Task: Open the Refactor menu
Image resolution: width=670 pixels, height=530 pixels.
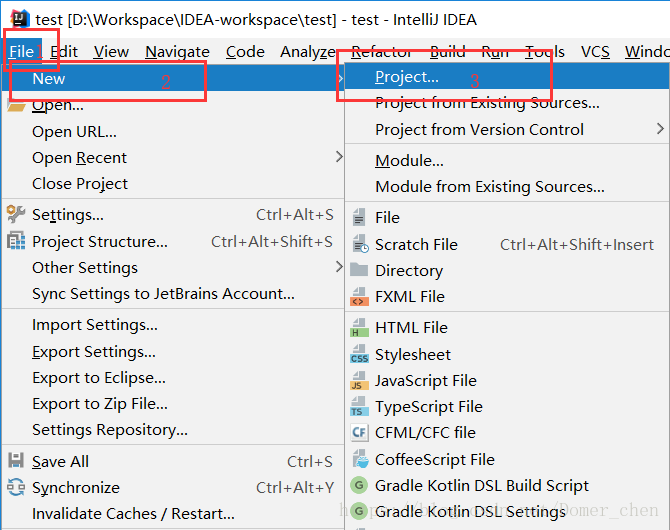Action: tap(381, 52)
